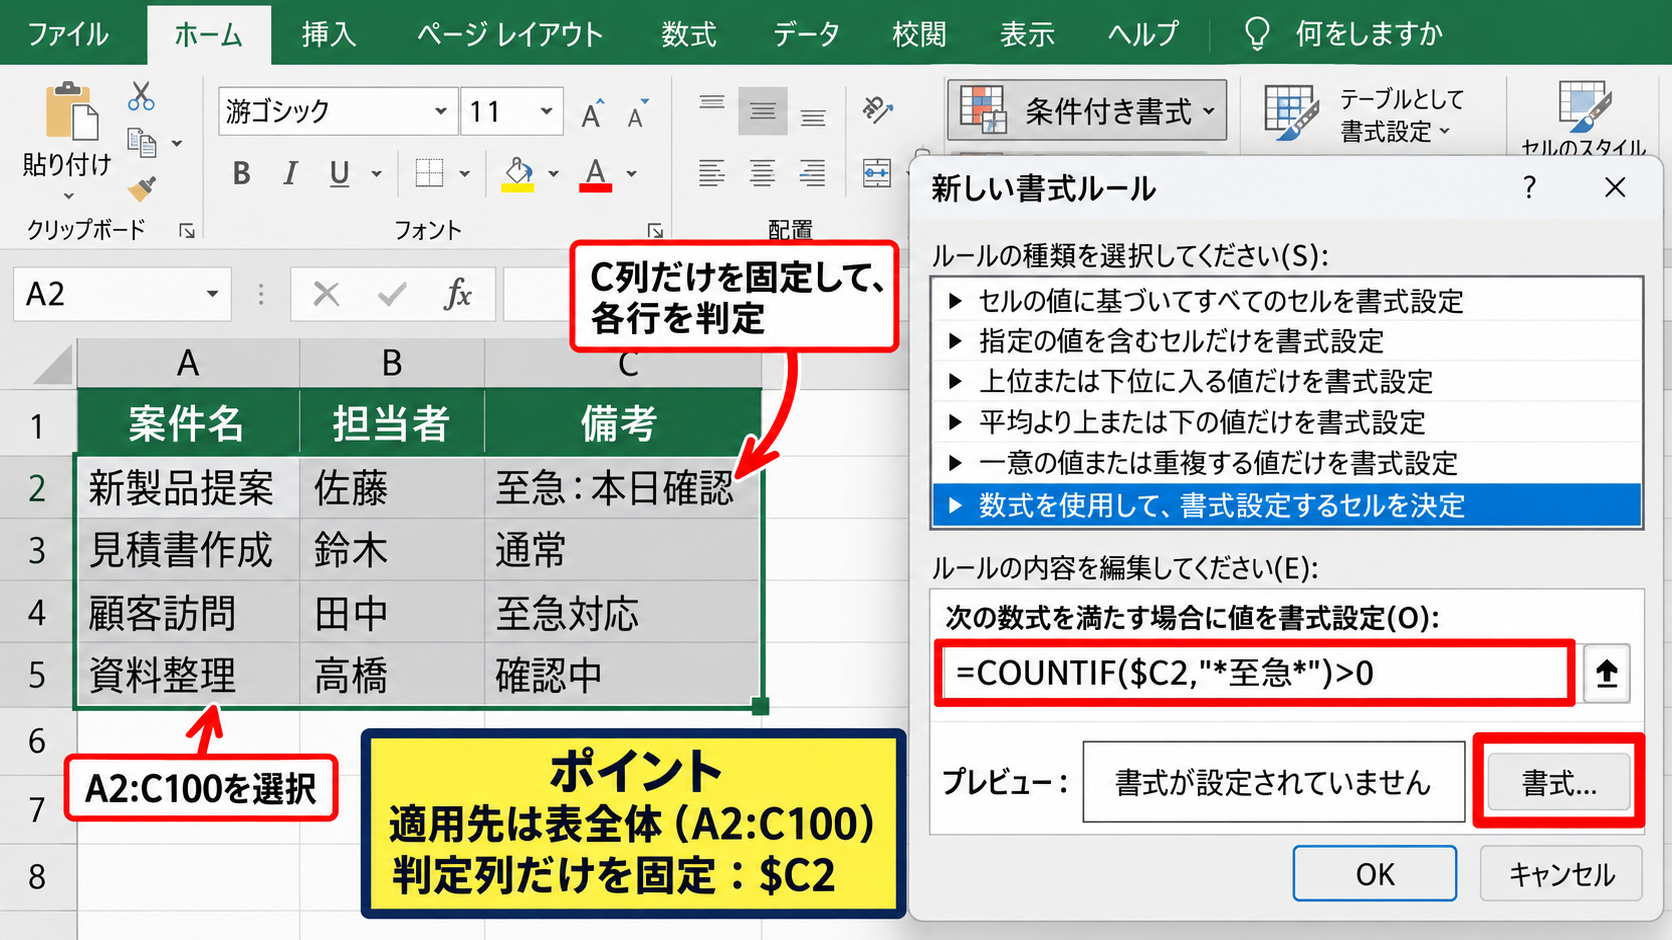Click the merge and center icon

(x=877, y=173)
